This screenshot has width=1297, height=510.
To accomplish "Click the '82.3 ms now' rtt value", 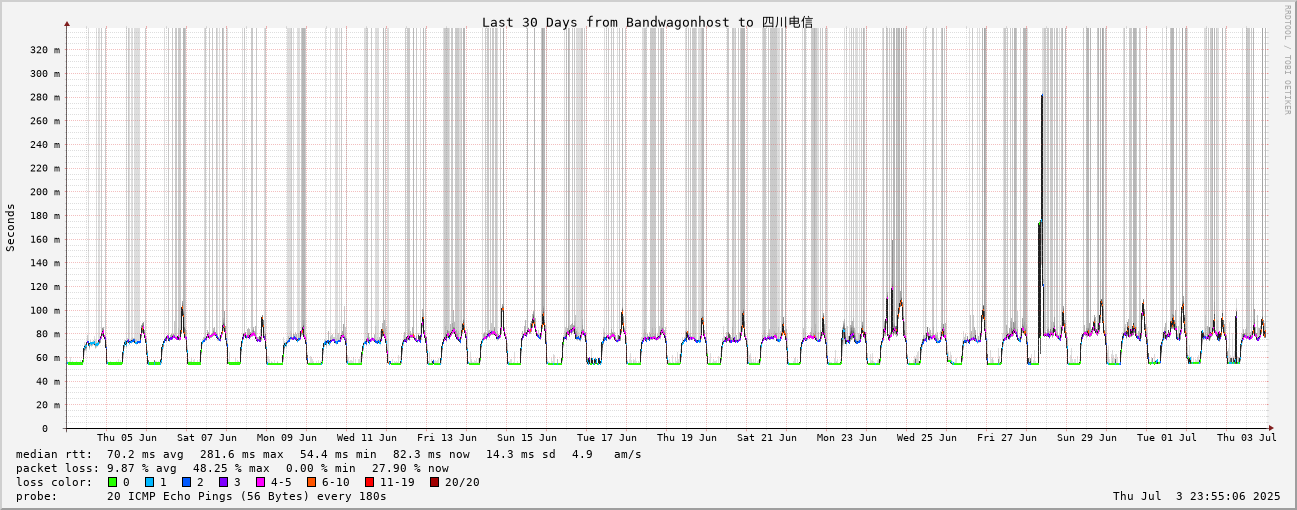I will click(431, 454).
